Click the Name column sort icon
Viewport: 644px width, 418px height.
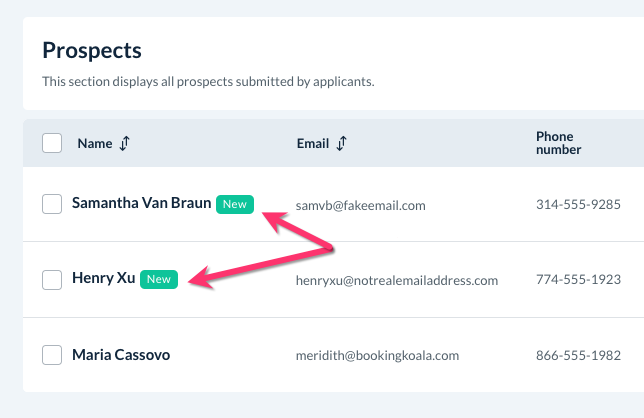(x=124, y=143)
